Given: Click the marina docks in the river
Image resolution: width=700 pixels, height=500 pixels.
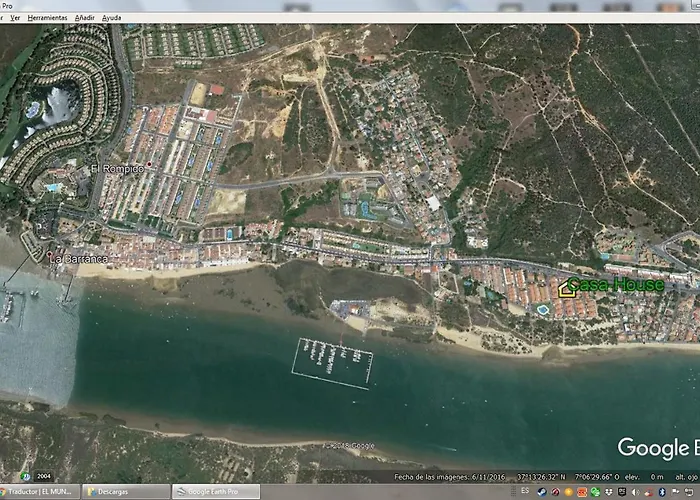Looking at the screenshot, I should point(332,362).
